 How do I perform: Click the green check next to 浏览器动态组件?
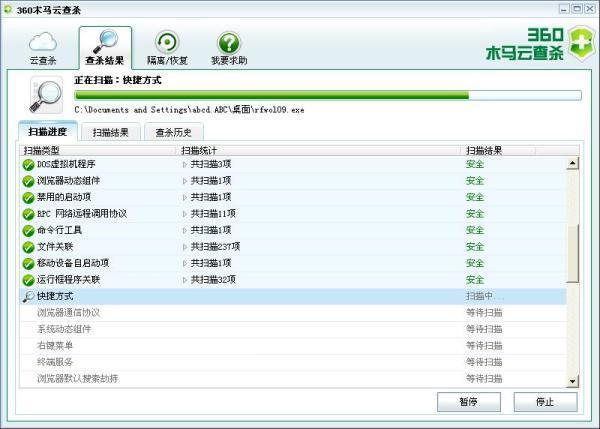tap(28, 181)
